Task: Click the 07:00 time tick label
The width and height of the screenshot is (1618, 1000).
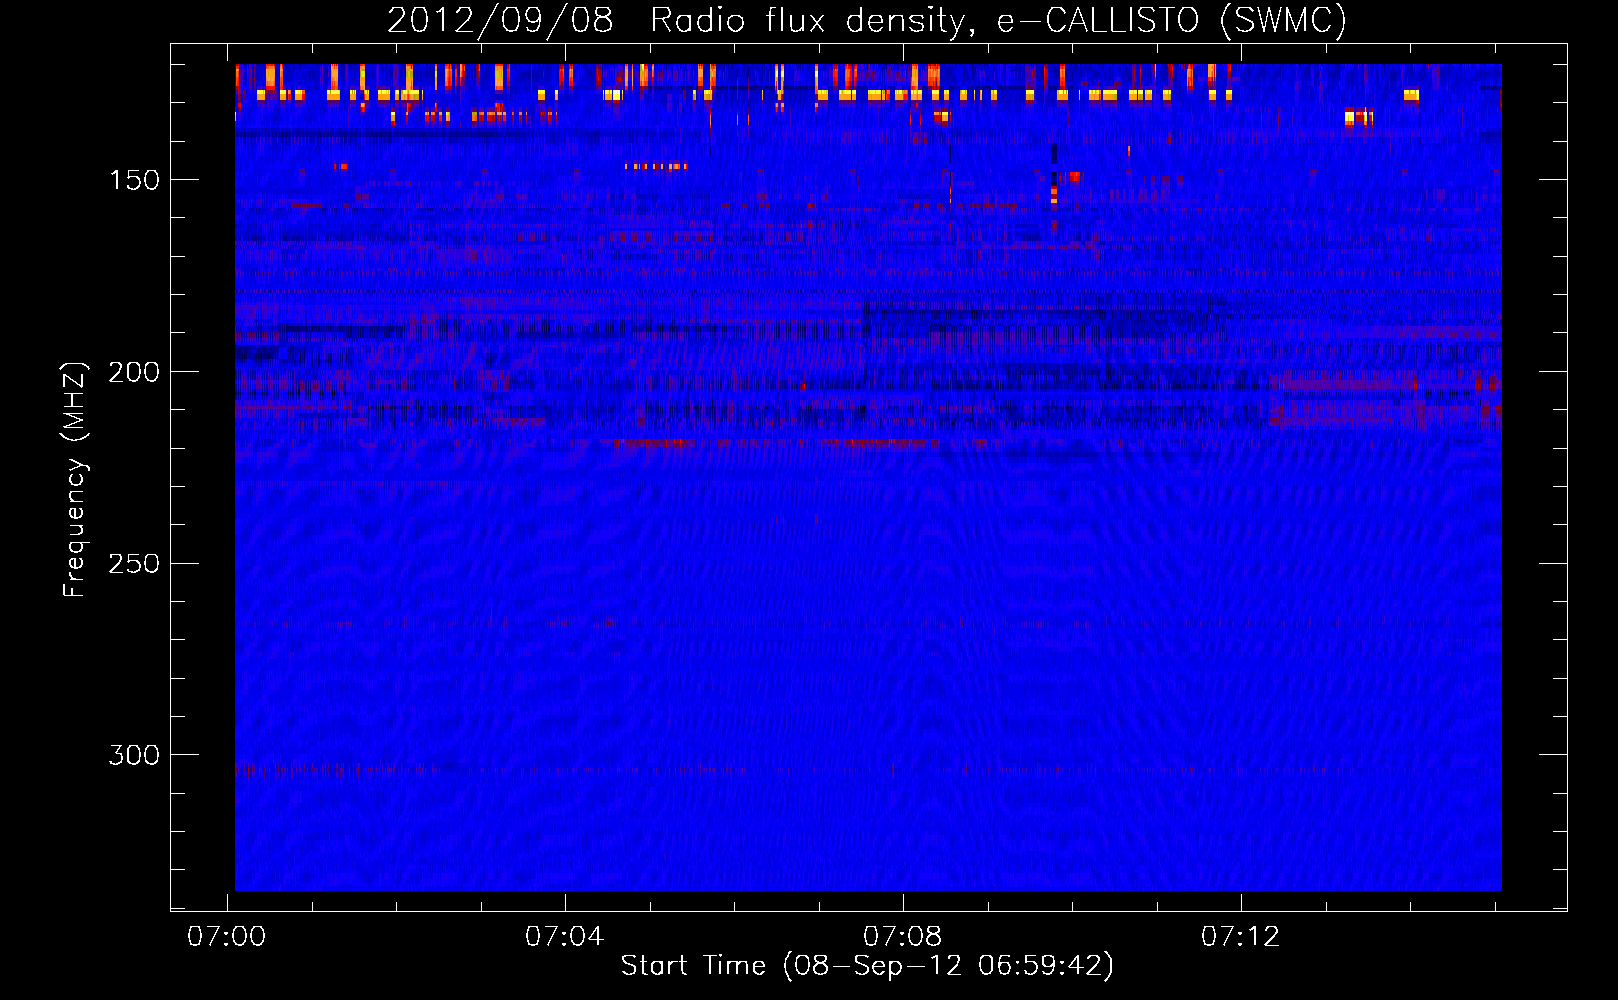Action: 227,936
